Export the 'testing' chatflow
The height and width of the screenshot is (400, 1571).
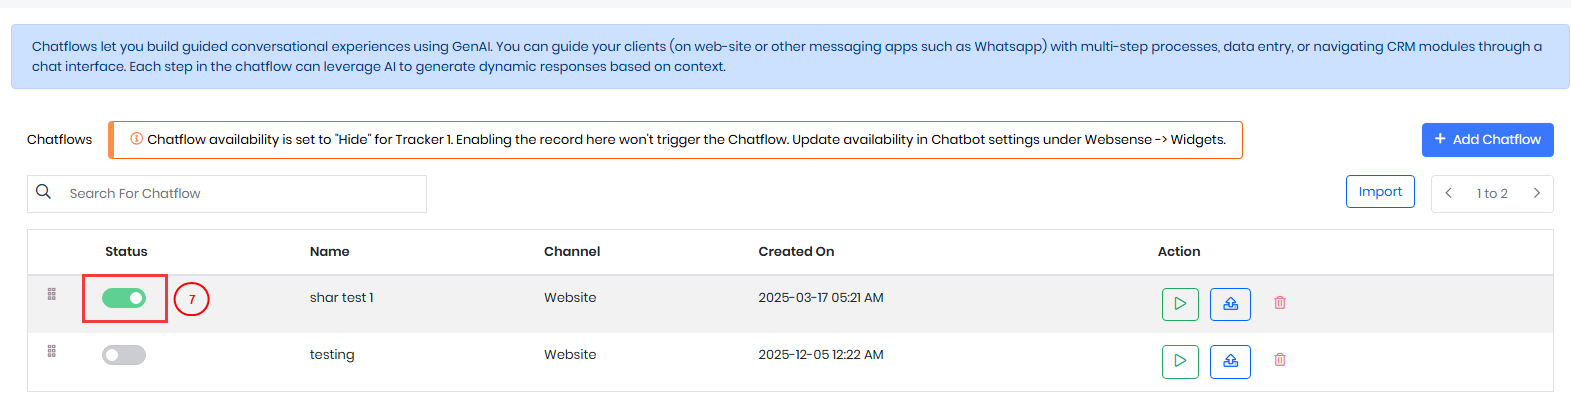tap(1230, 360)
